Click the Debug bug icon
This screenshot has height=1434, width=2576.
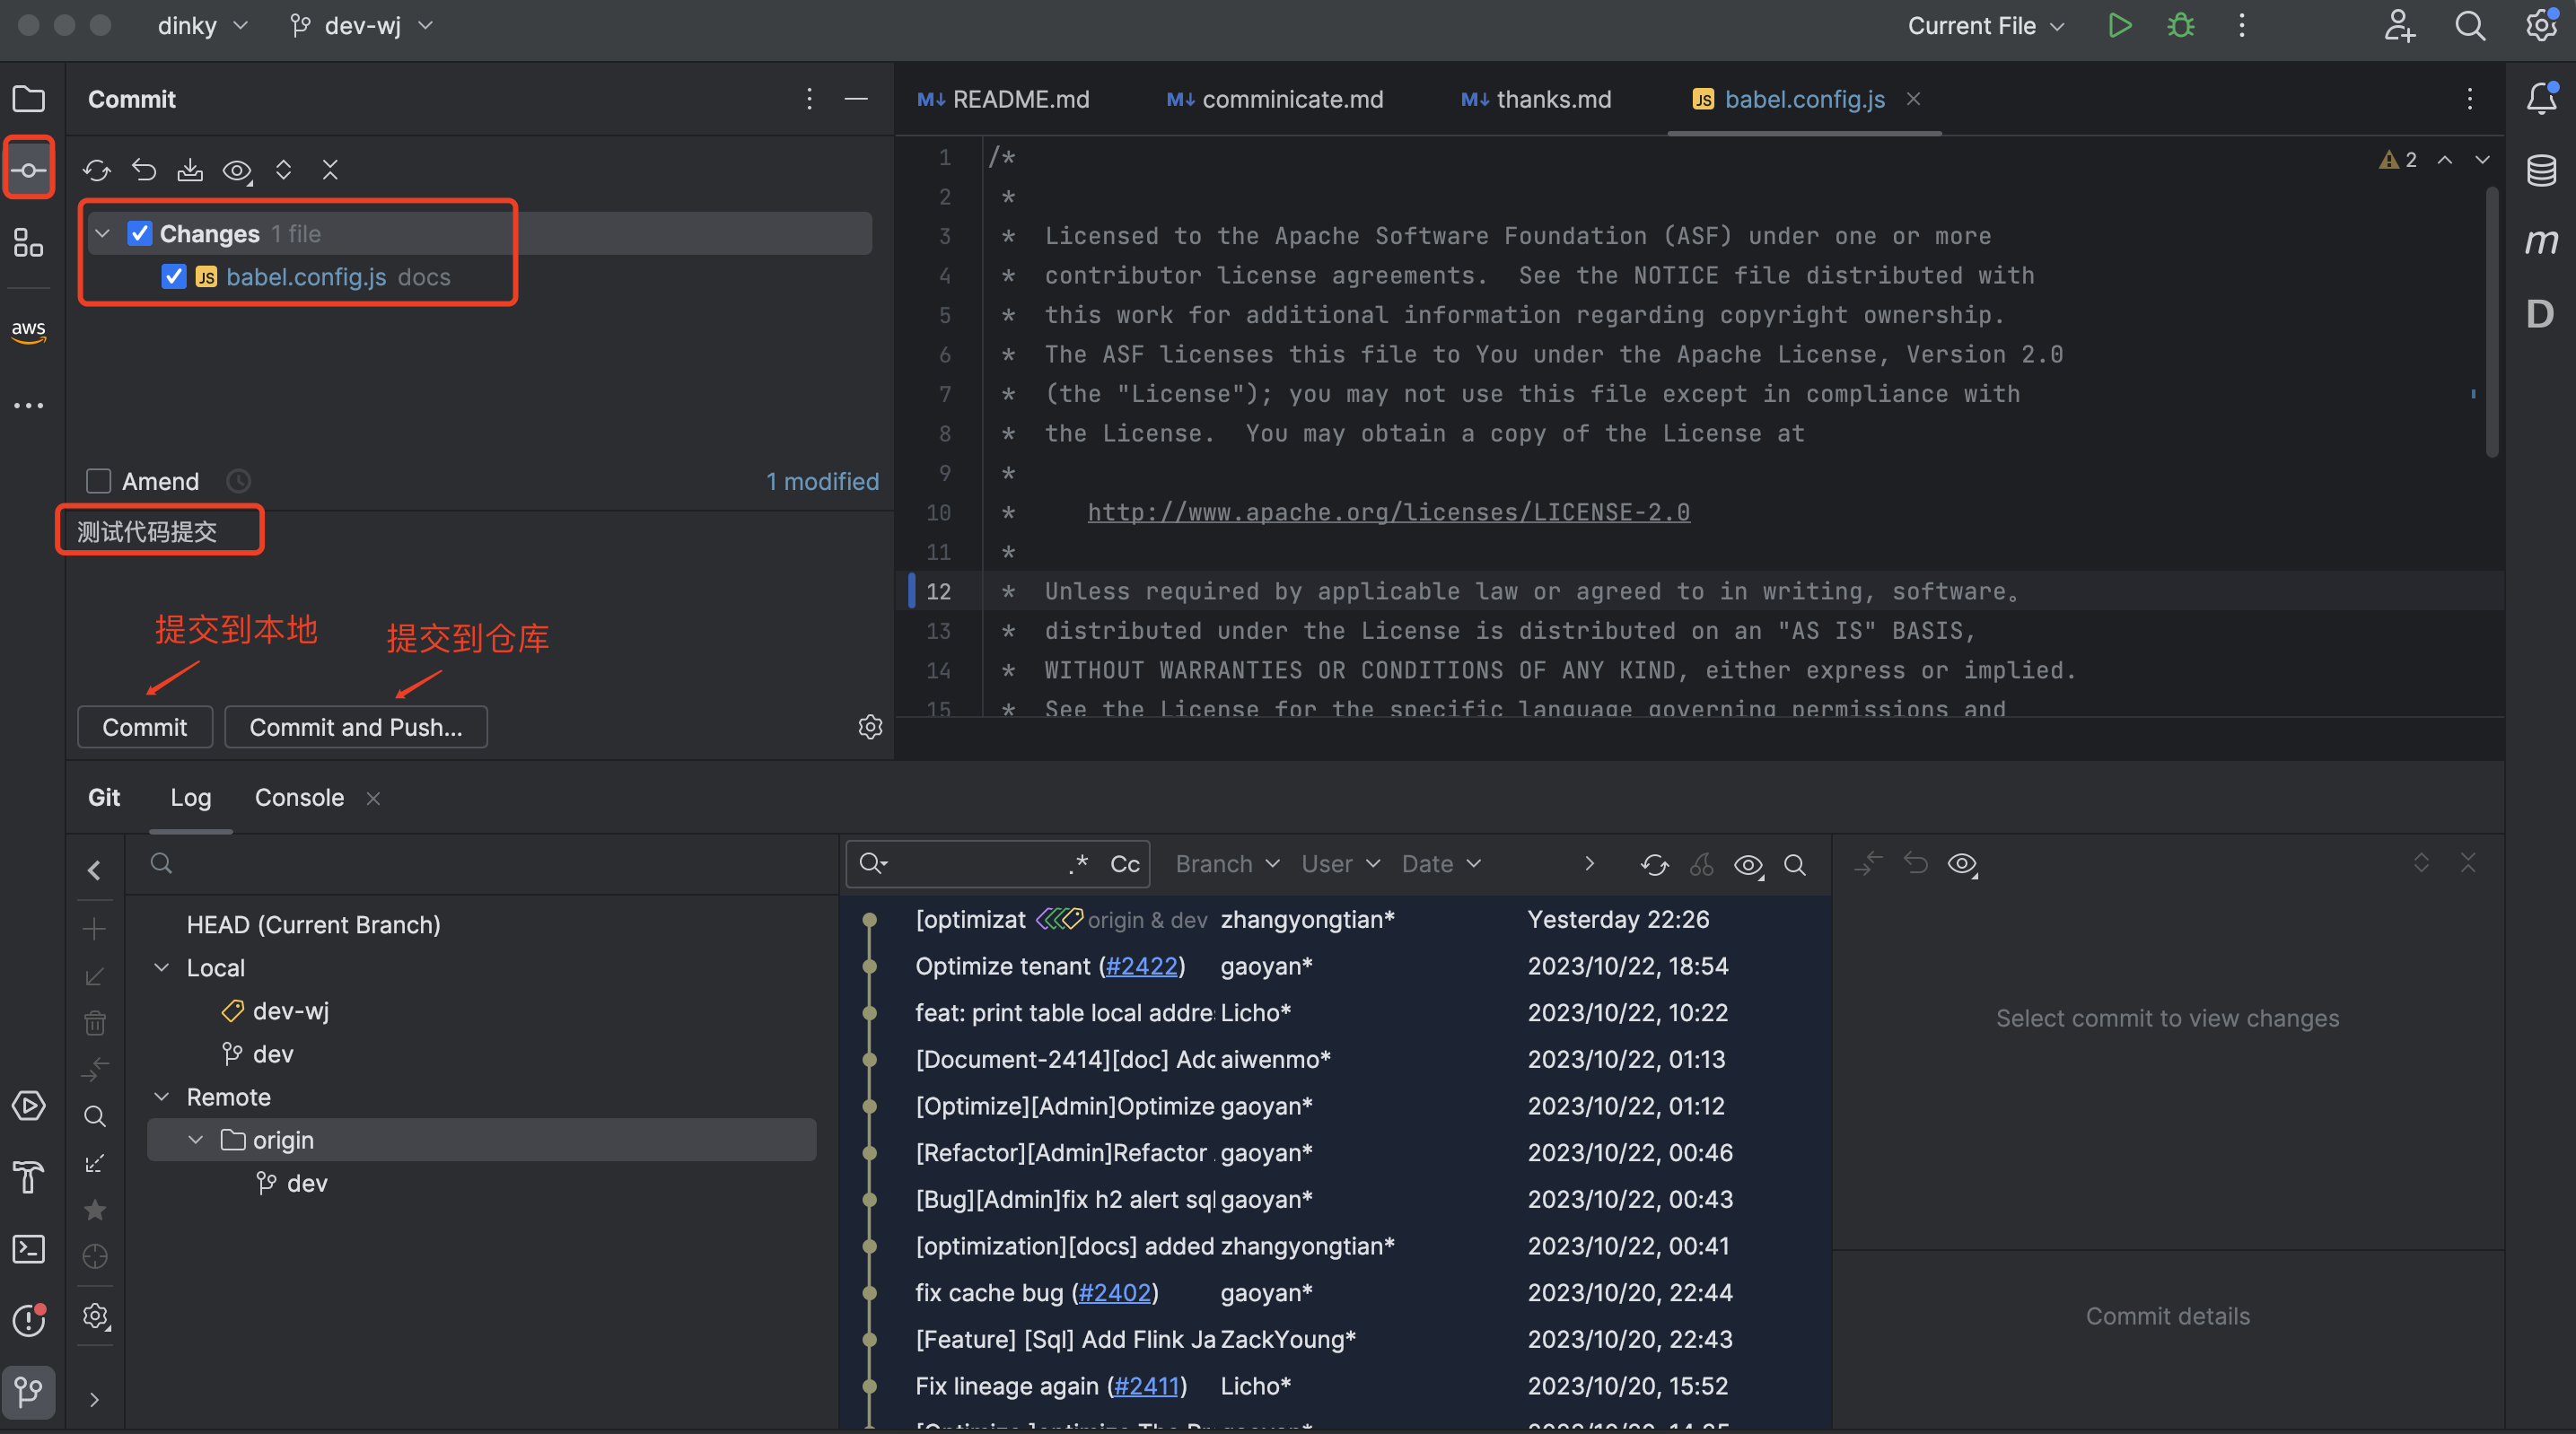click(x=2180, y=26)
